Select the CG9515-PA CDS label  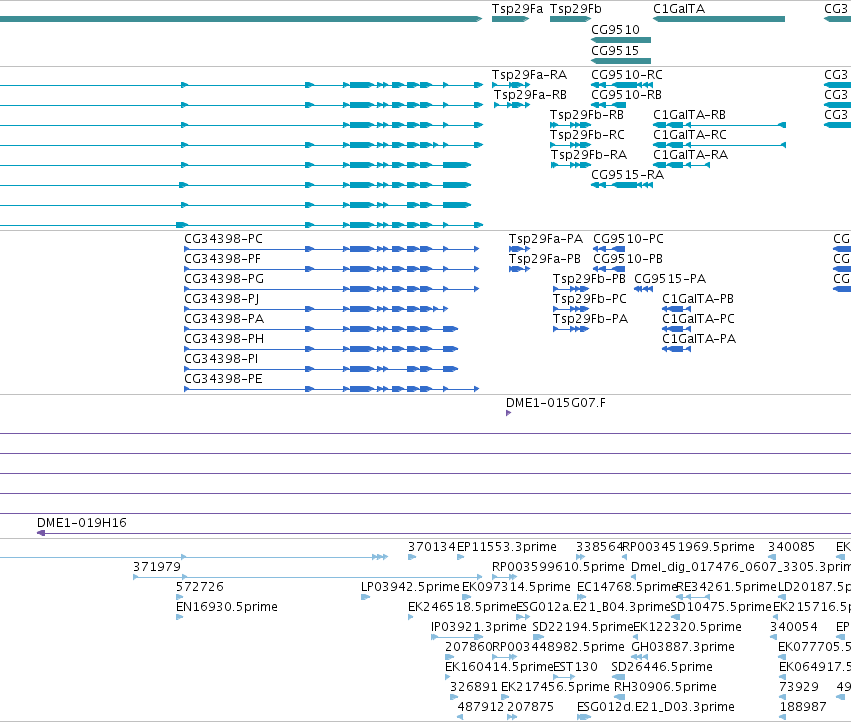pyautogui.click(x=670, y=279)
